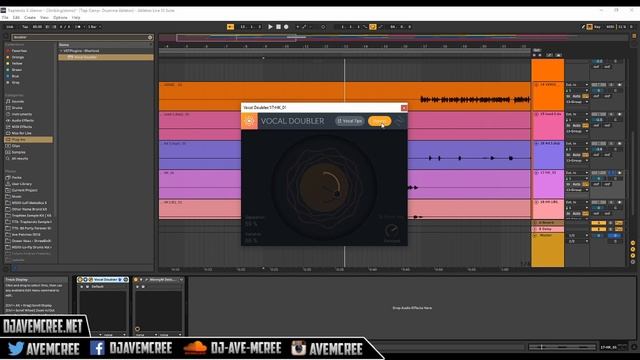Click the Vocal Doubler central dial
640x360 pixels.
coord(324,187)
